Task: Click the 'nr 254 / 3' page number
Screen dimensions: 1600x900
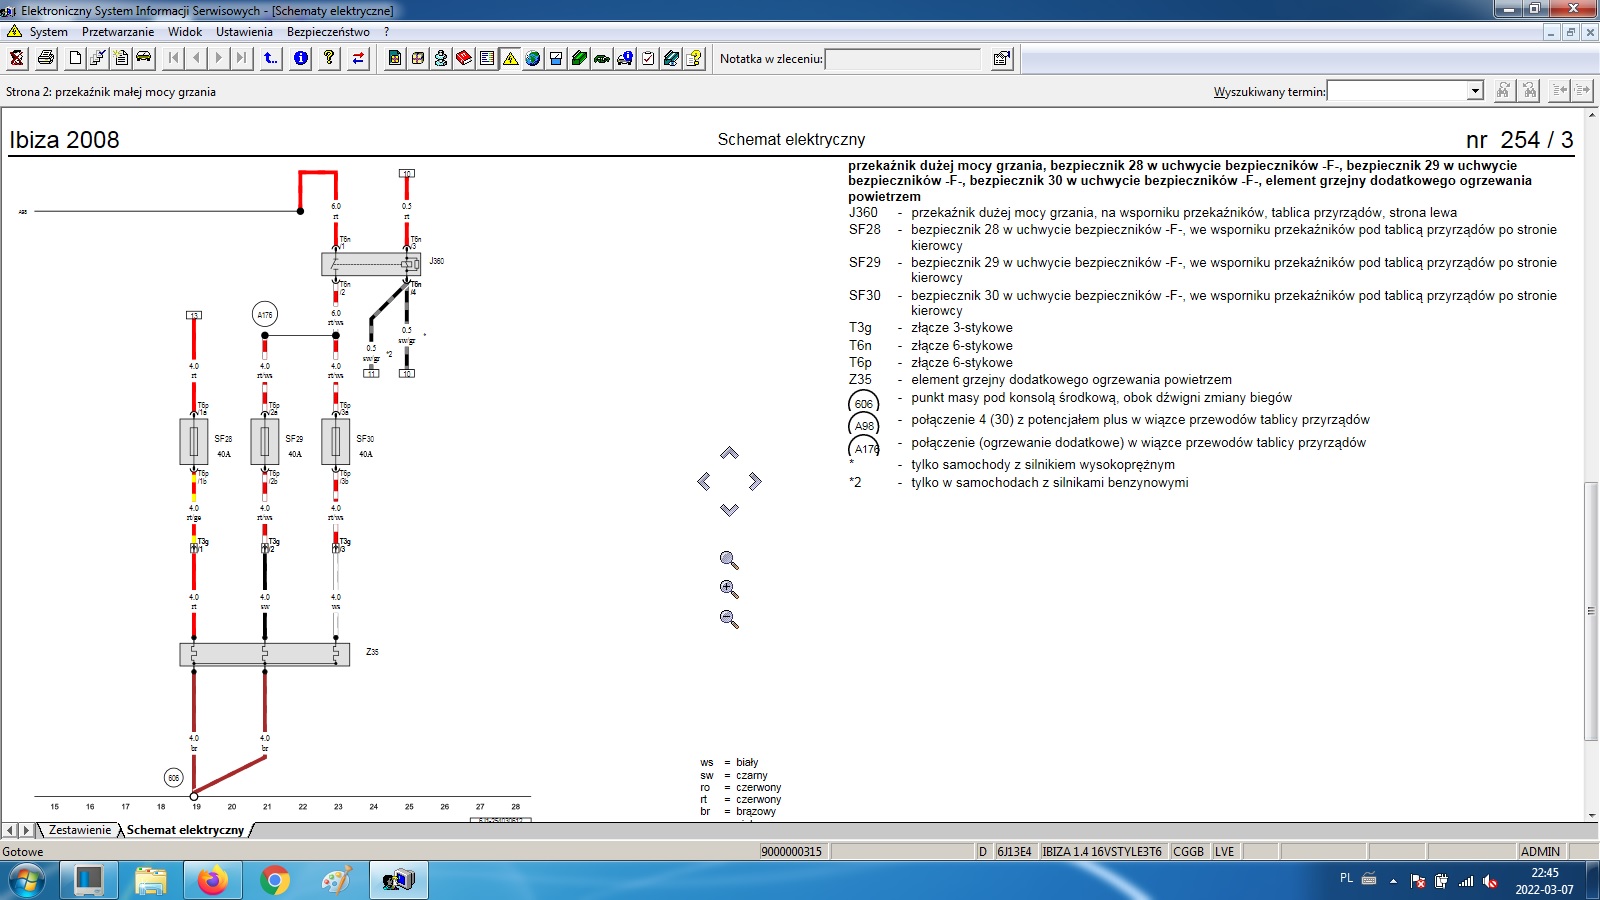Action: pos(1519,140)
